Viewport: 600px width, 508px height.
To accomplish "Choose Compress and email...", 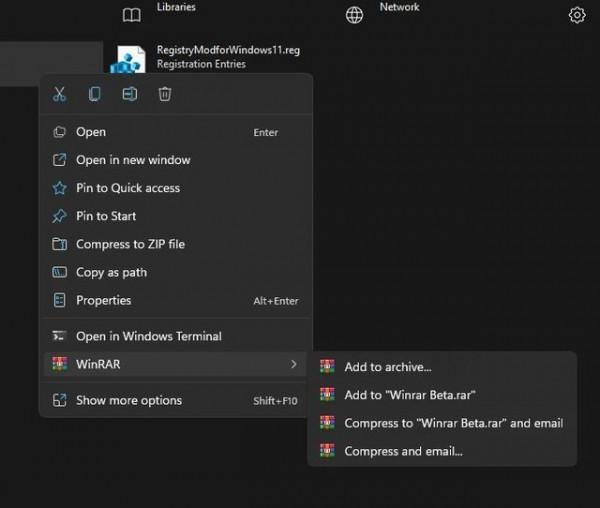I will (442, 451).
